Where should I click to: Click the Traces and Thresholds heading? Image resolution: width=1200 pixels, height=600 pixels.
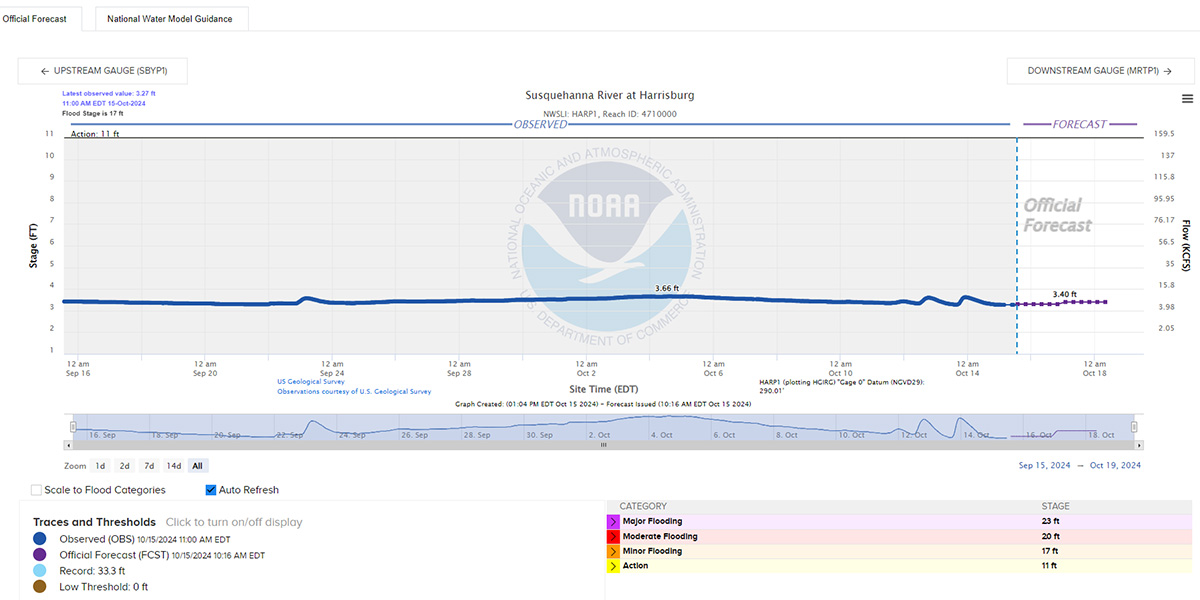point(94,522)
